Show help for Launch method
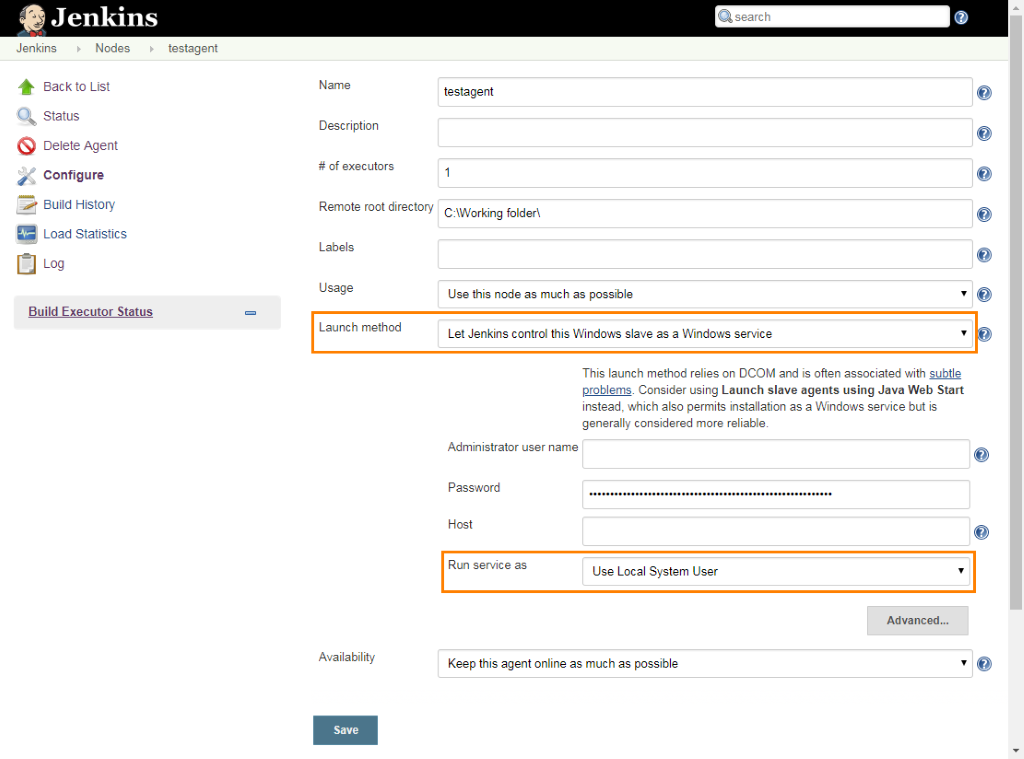 coord(984,334)
